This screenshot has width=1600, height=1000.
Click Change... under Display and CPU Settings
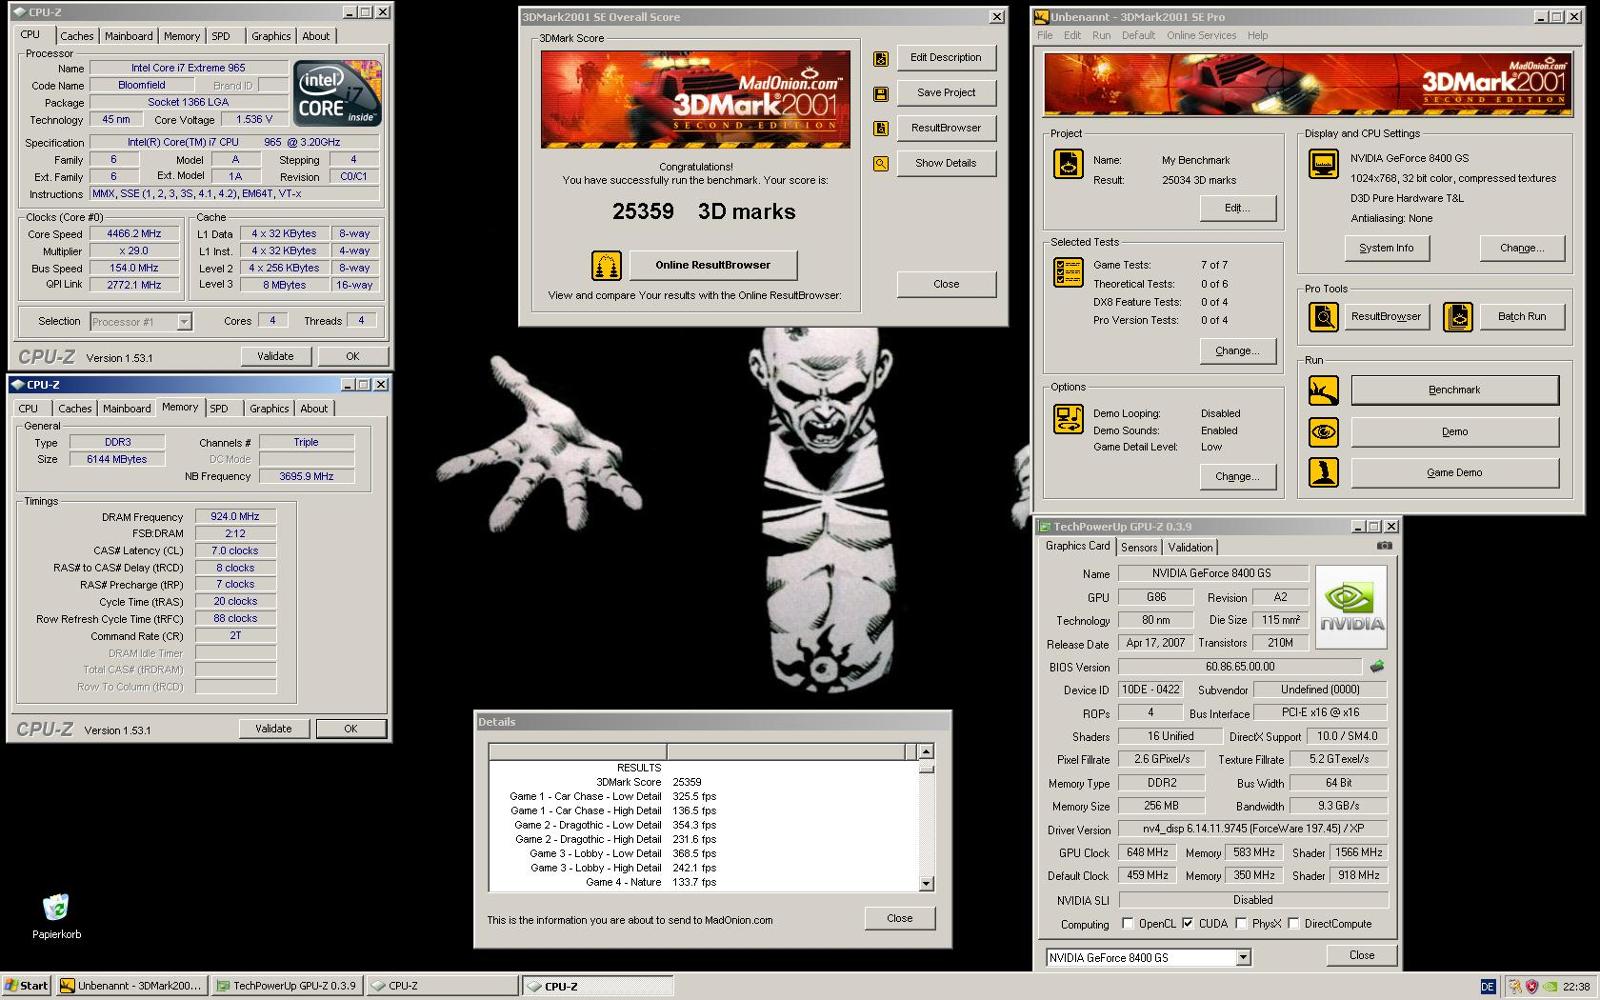1522,248
